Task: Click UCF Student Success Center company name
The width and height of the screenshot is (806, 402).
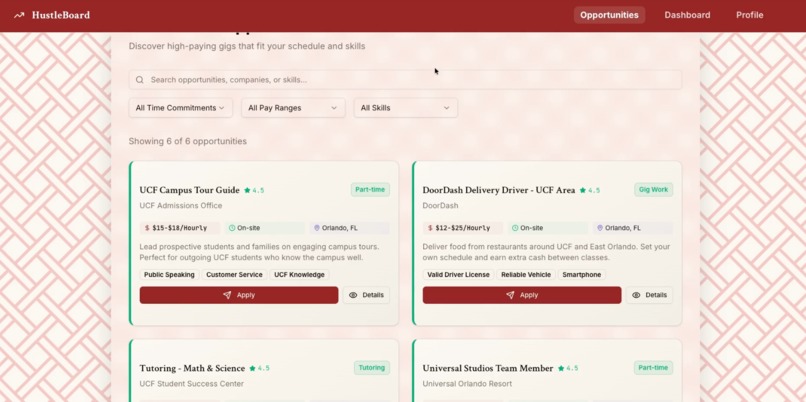Action: click(x=192, y=383)
